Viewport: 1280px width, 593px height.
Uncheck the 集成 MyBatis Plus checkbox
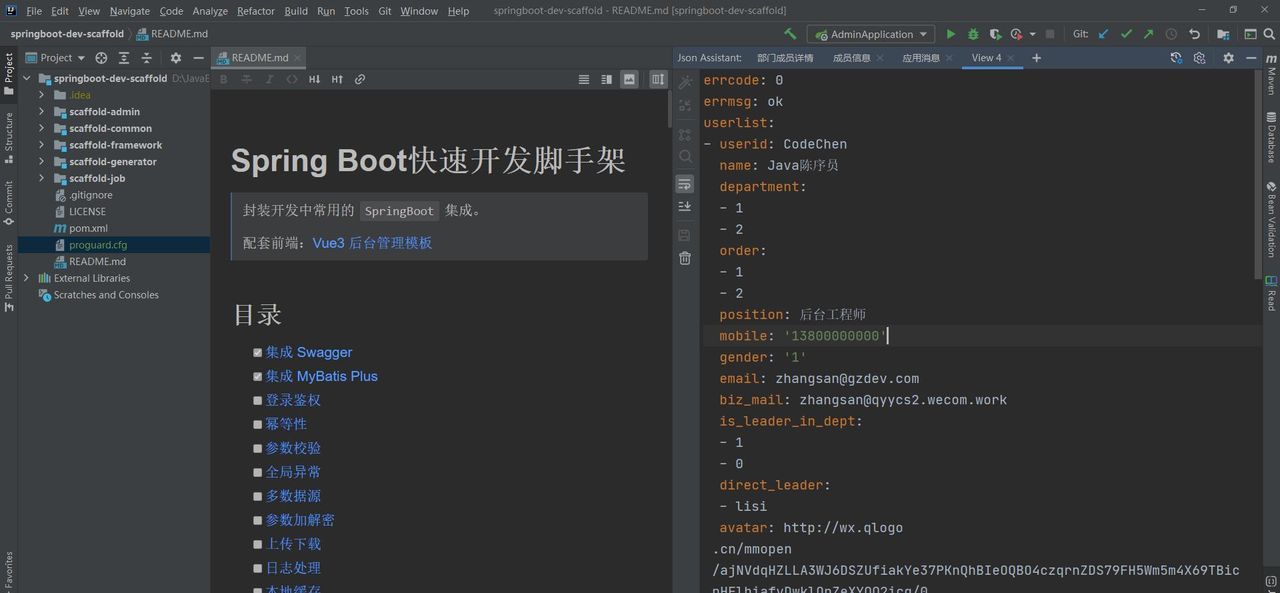258,376
